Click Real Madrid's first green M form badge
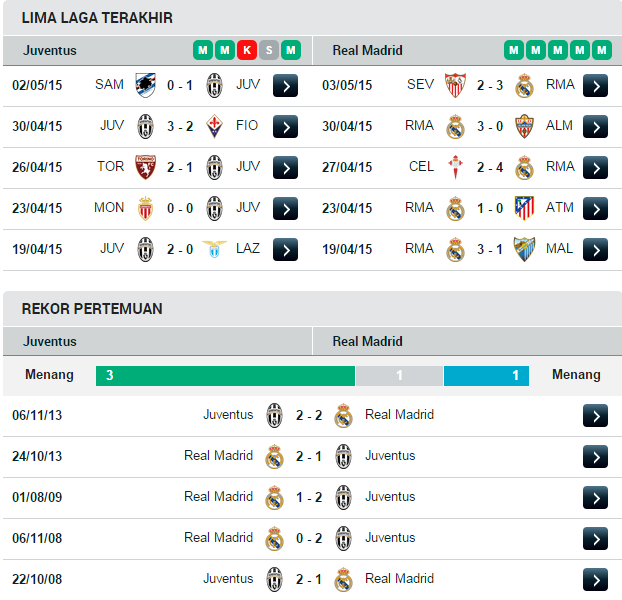 pyautogui.click(x=514, y=50)
